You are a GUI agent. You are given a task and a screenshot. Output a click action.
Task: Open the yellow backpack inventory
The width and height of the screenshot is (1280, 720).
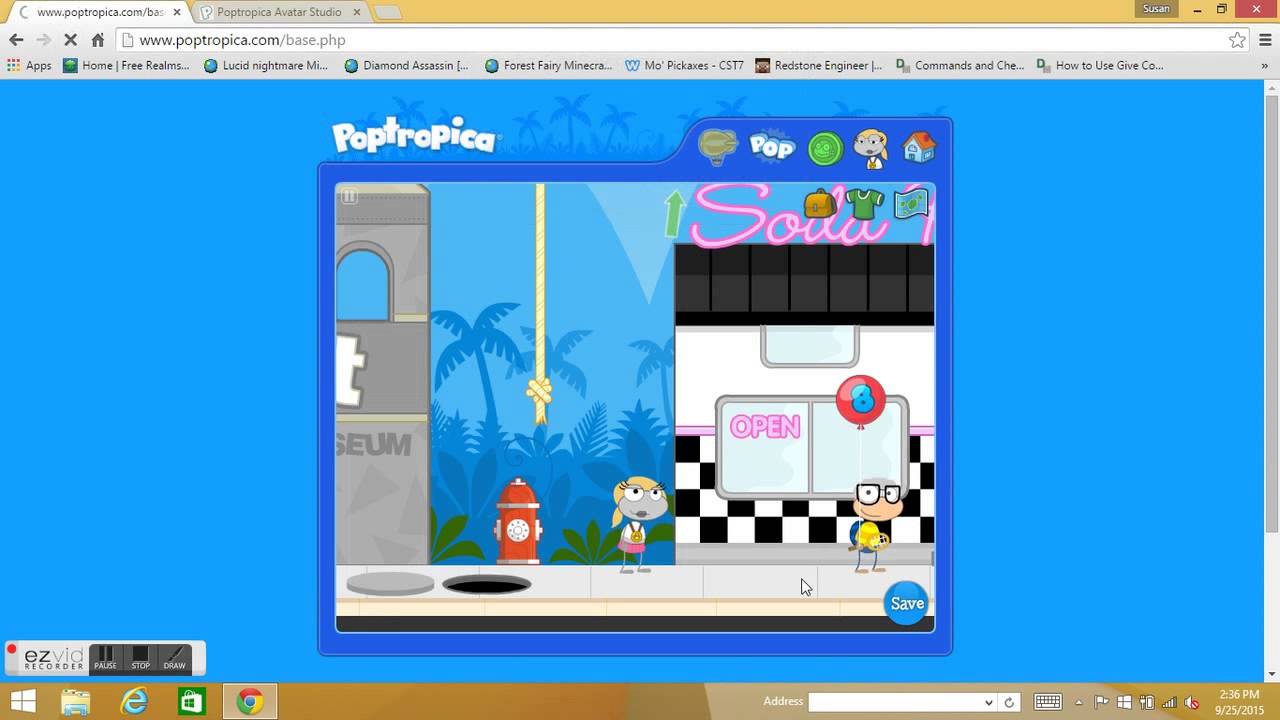819,204
